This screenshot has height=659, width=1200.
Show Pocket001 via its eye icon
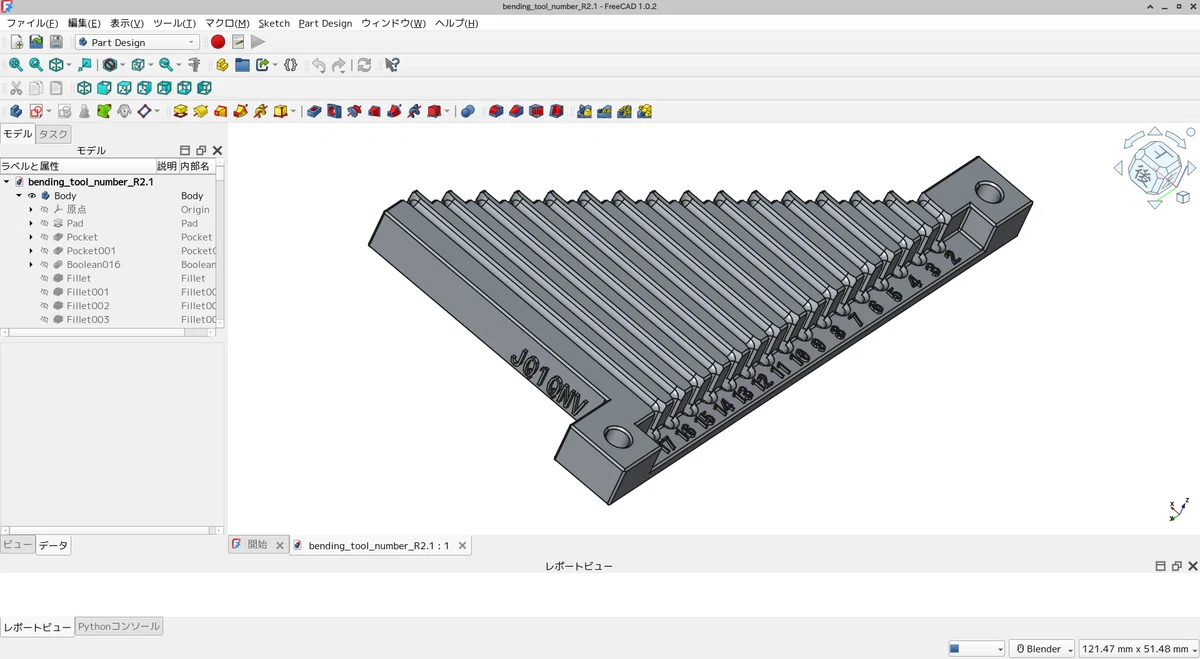(x=44, y=251)
